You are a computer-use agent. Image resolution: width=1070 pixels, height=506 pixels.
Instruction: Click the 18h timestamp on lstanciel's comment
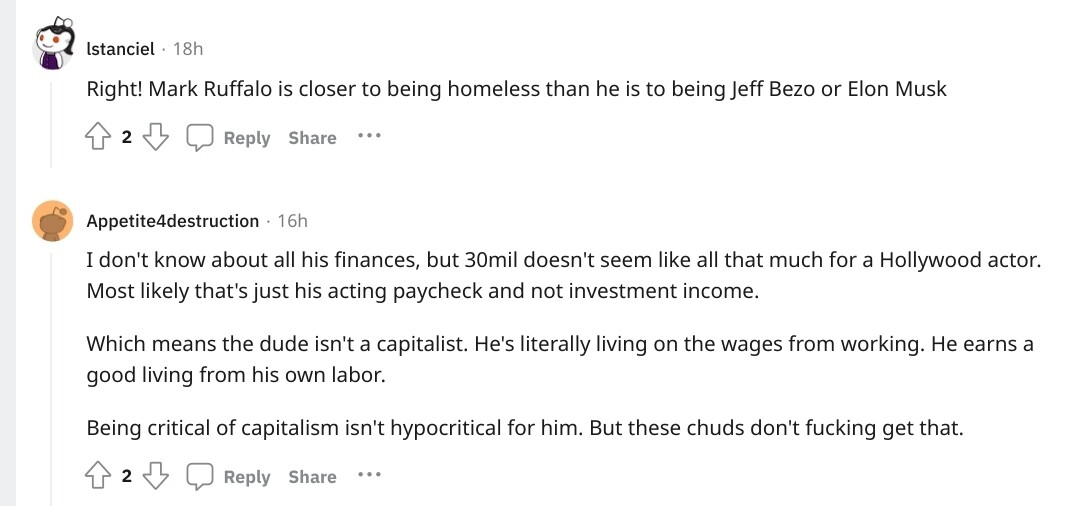click(188, 48)
